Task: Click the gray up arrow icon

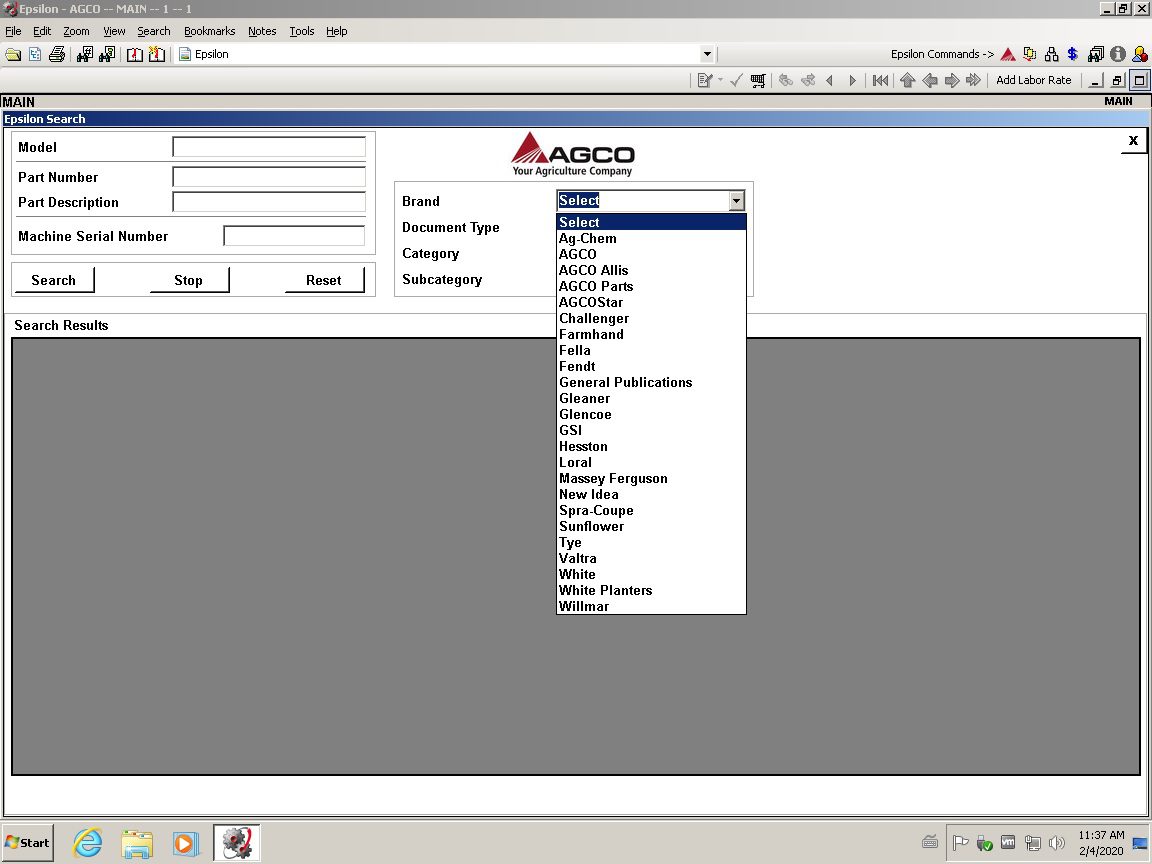Action: click(907, 80)
